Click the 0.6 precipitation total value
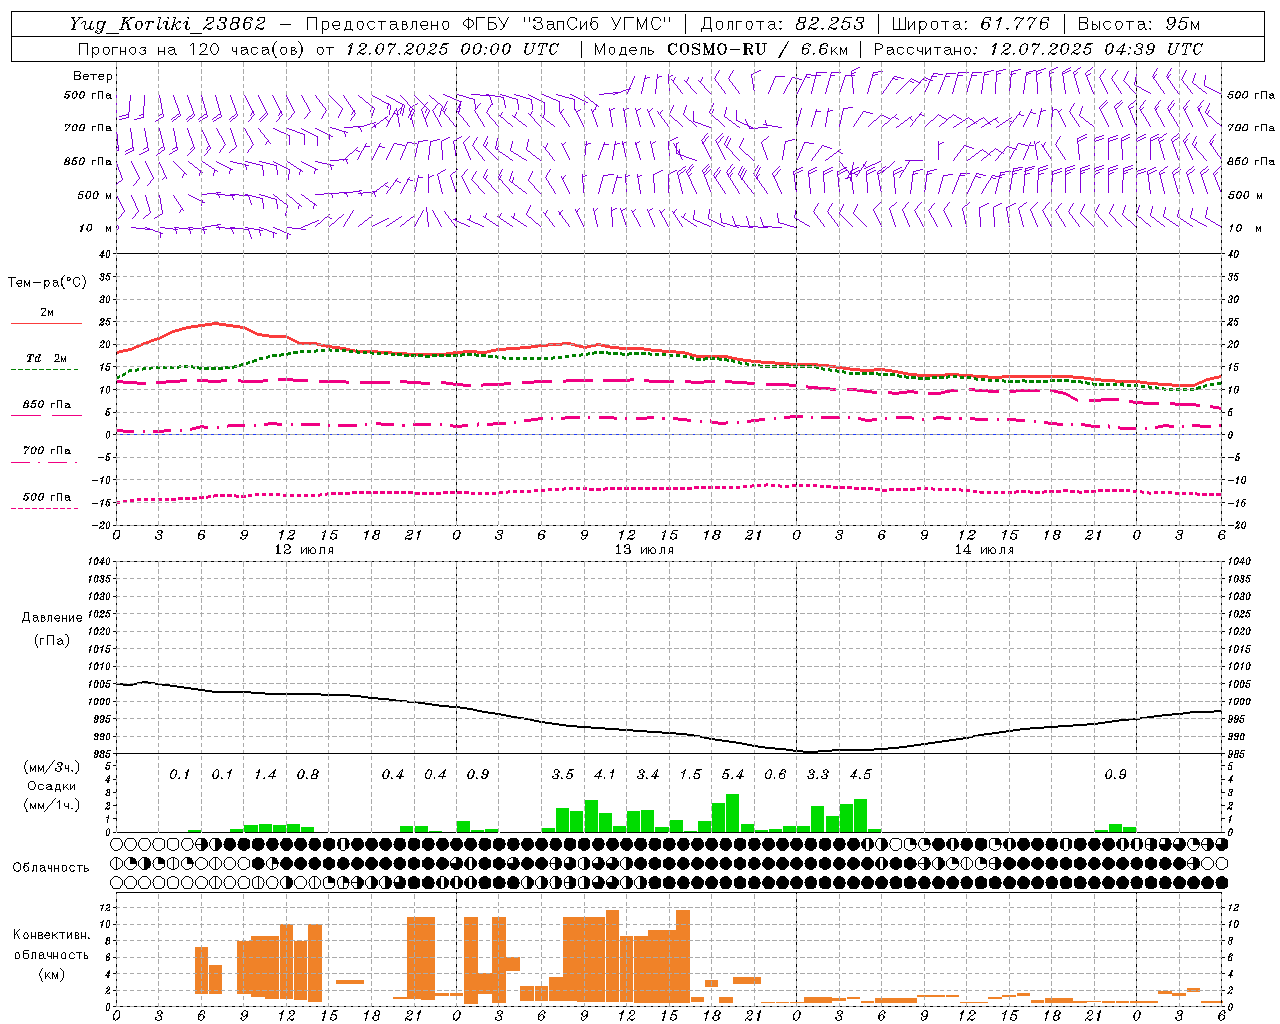The height and width of the screenshot is (1024, 1280). [x=775, y=775]
